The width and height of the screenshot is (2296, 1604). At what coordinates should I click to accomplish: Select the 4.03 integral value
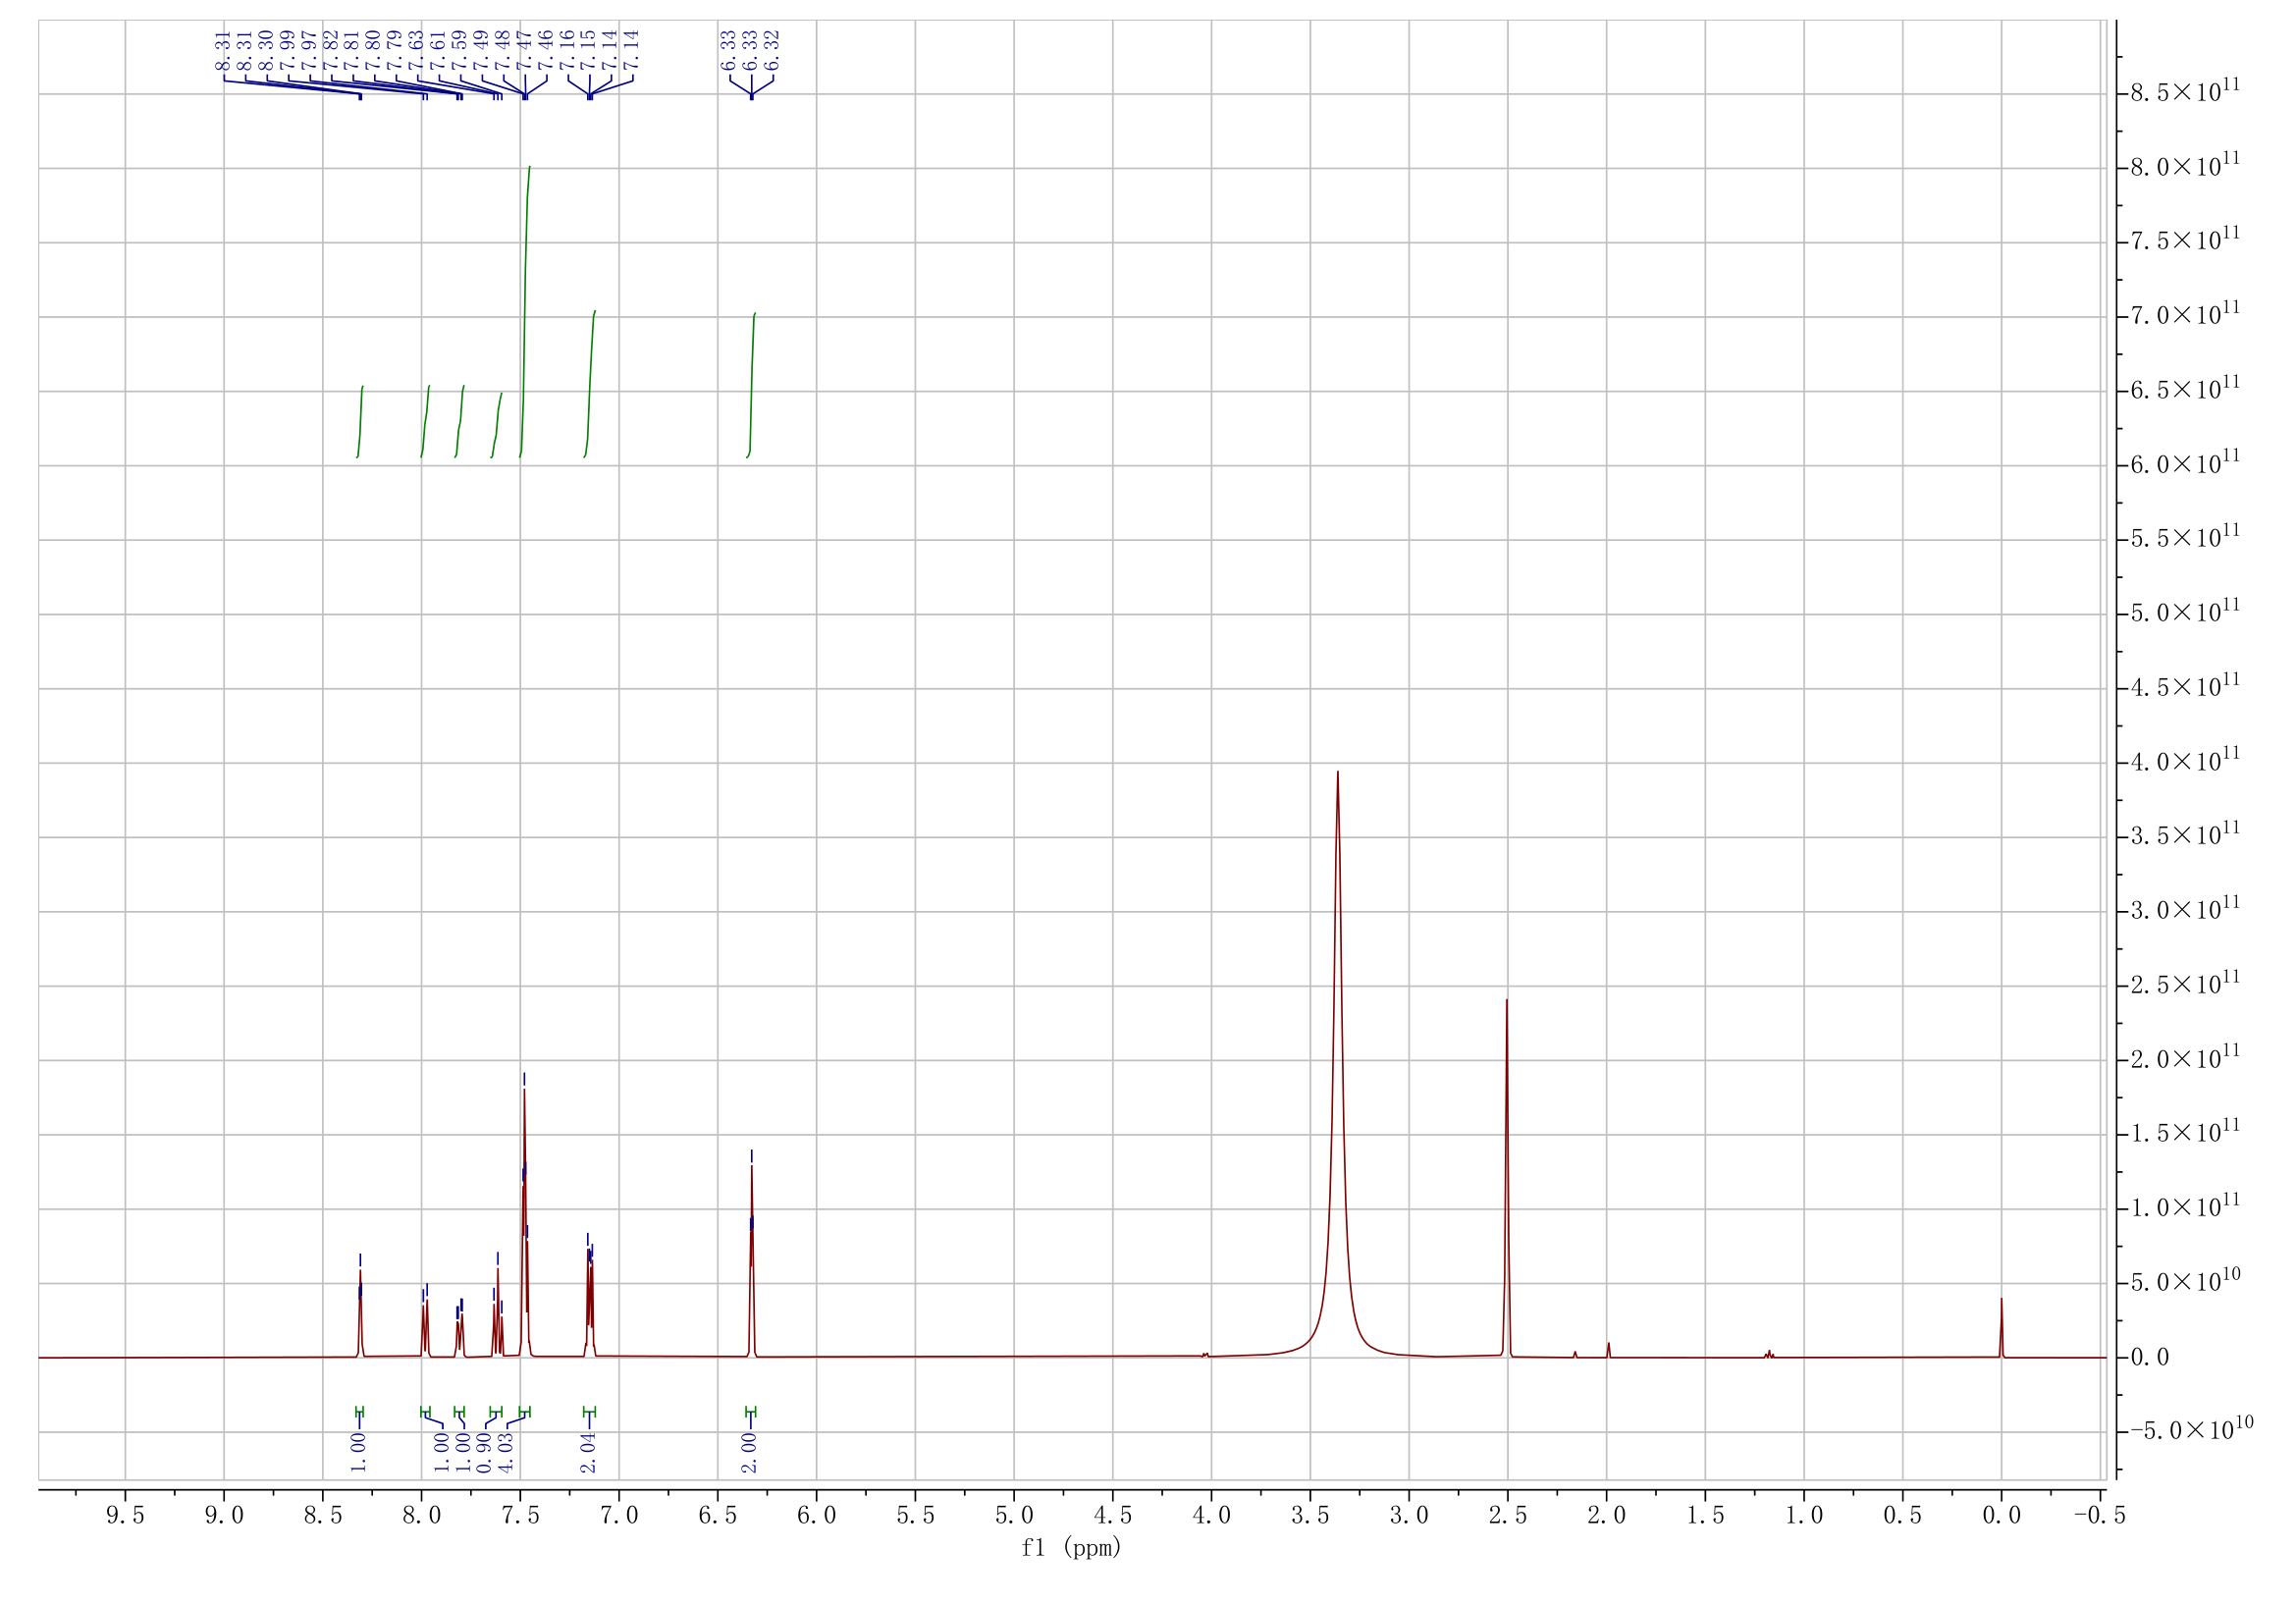[x=507, y=1452]
